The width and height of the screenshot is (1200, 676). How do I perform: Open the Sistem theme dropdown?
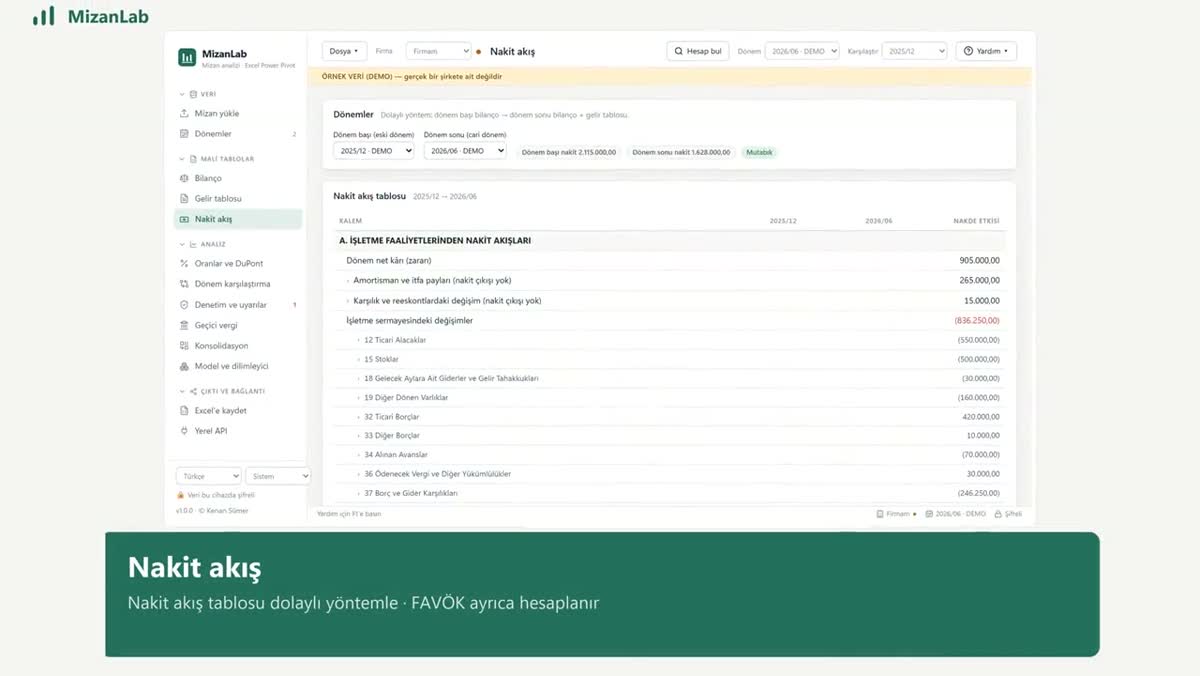pyautogui.click(x=278, y=476)
